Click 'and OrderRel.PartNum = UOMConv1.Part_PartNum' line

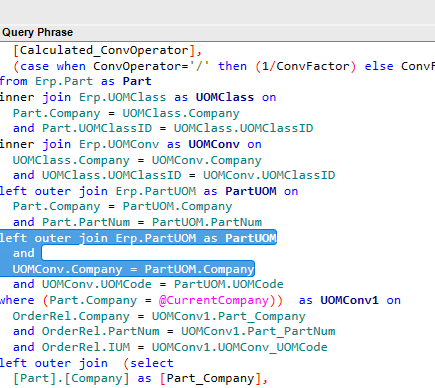[x=174, y=331]
